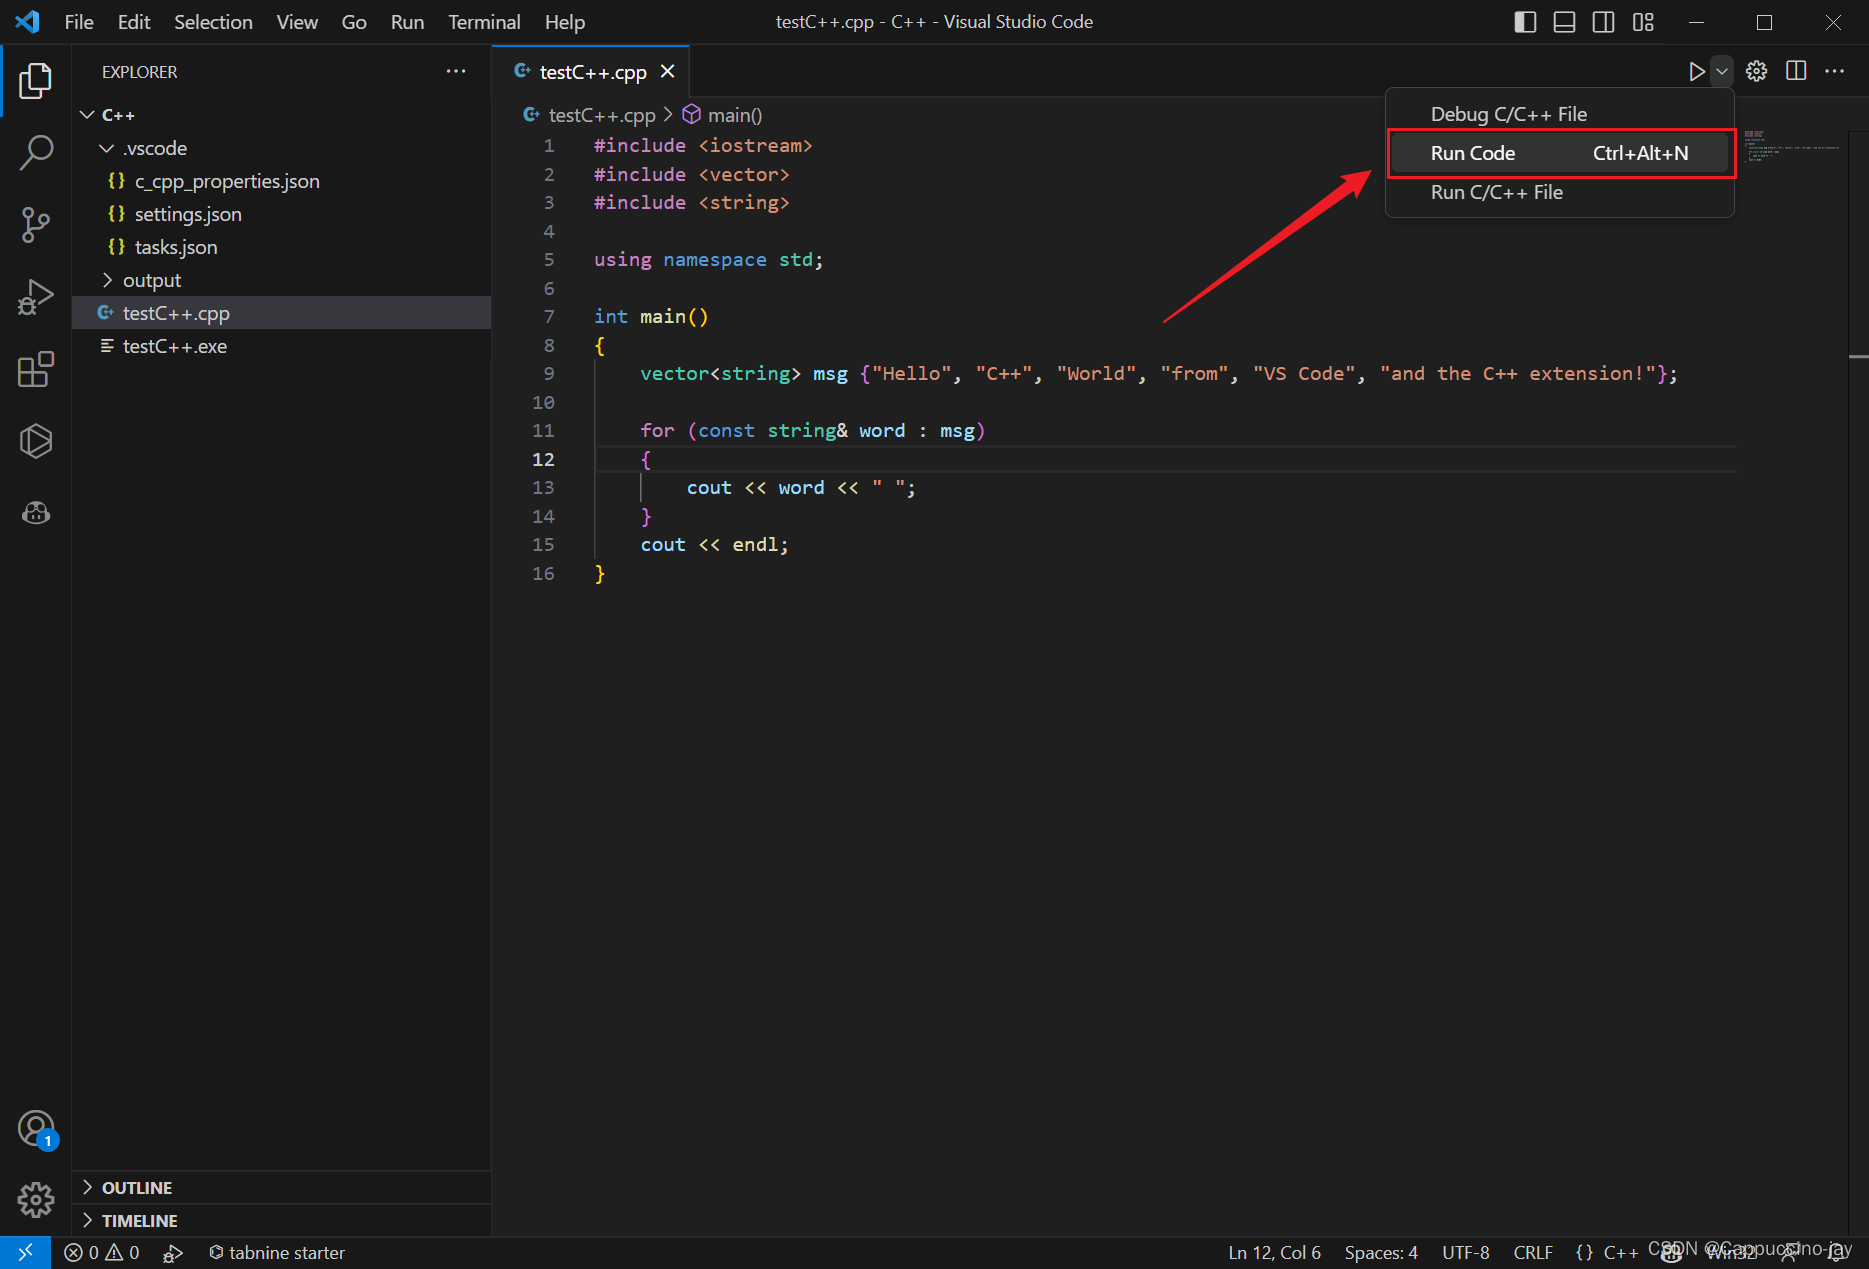Click Ln 12, Col 6 status
This screenshot has height=1269, width=1869.
[1274, 1252]
